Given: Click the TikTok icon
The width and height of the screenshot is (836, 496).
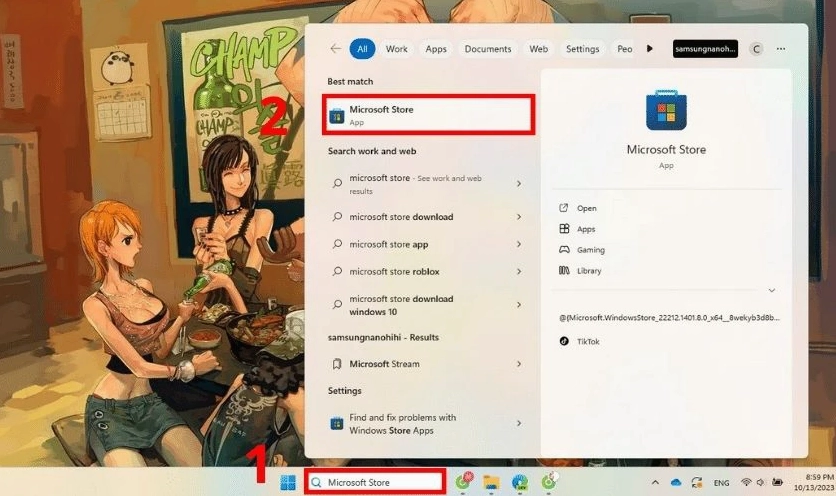Looking at the screenshot, I should pos(564,341).
